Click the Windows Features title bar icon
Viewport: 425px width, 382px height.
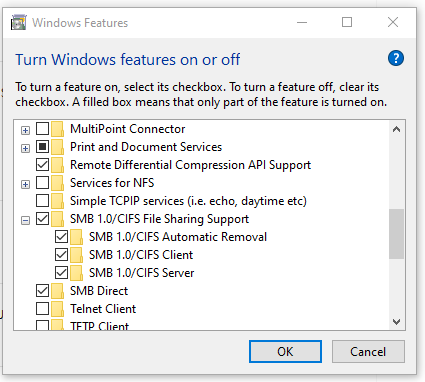(18, 23)
